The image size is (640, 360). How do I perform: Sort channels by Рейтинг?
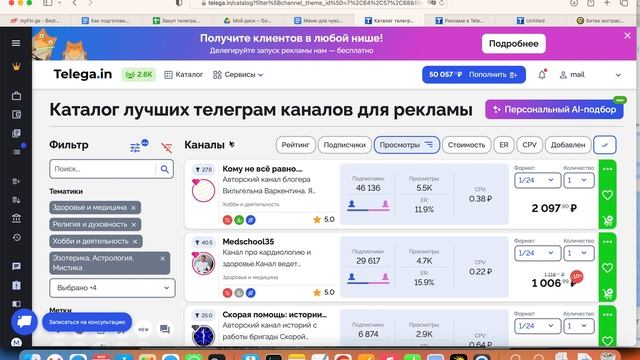coord(296,145)
